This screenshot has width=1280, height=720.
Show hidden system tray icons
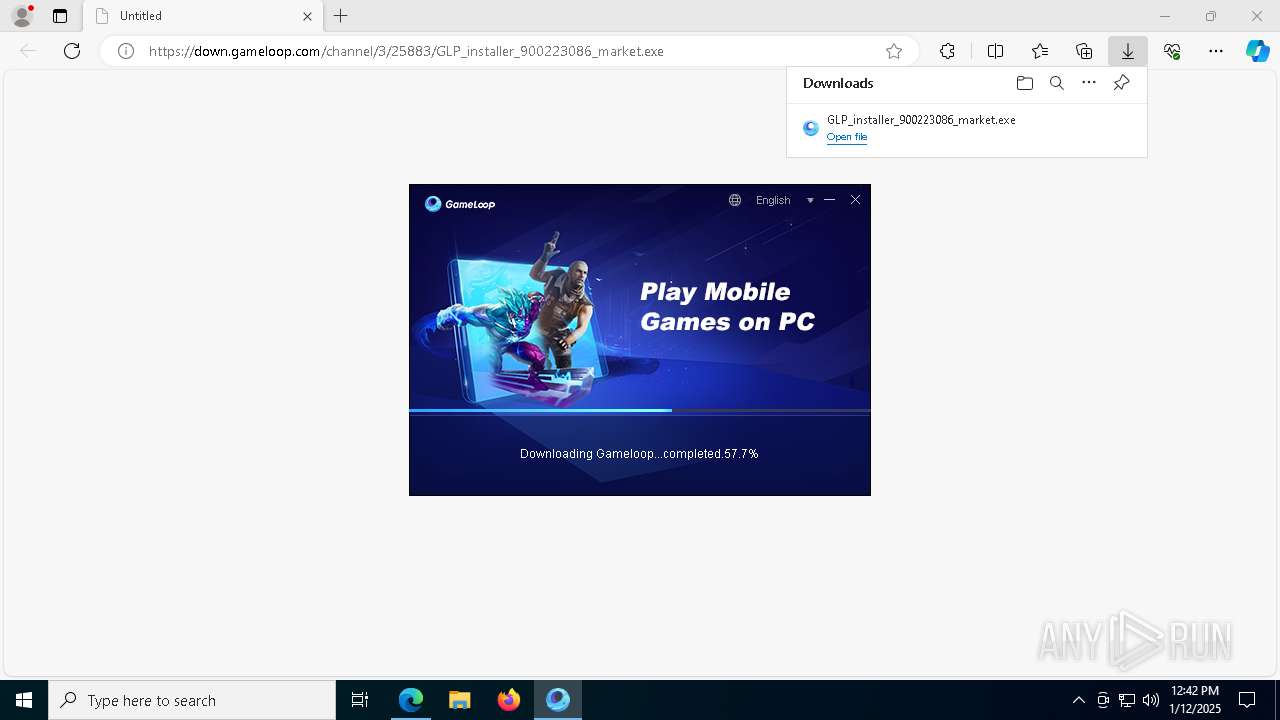(x=1078, y=700)
